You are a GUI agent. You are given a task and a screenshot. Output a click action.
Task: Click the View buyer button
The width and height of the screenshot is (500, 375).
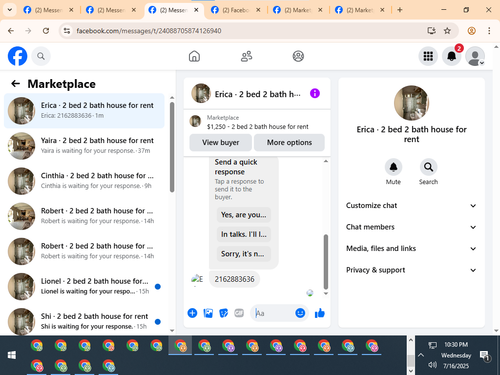(x=221, y=143)
